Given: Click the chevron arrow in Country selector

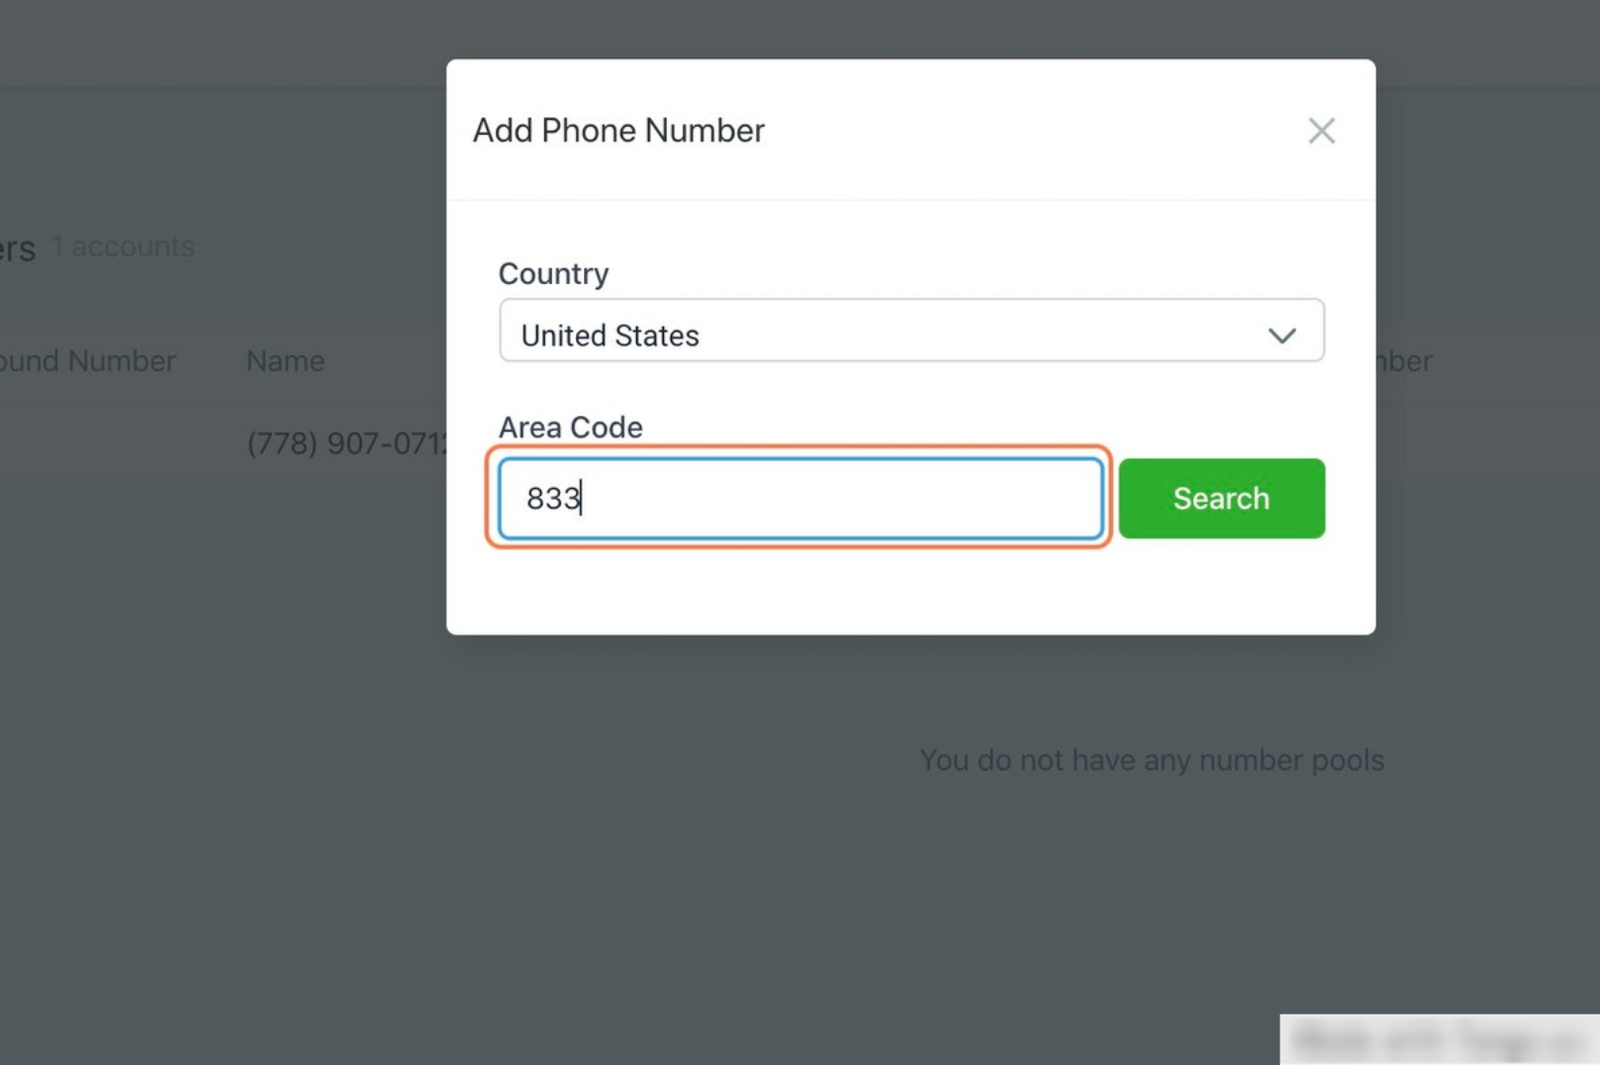Looking at the screenshot, I should (1282, 335).
